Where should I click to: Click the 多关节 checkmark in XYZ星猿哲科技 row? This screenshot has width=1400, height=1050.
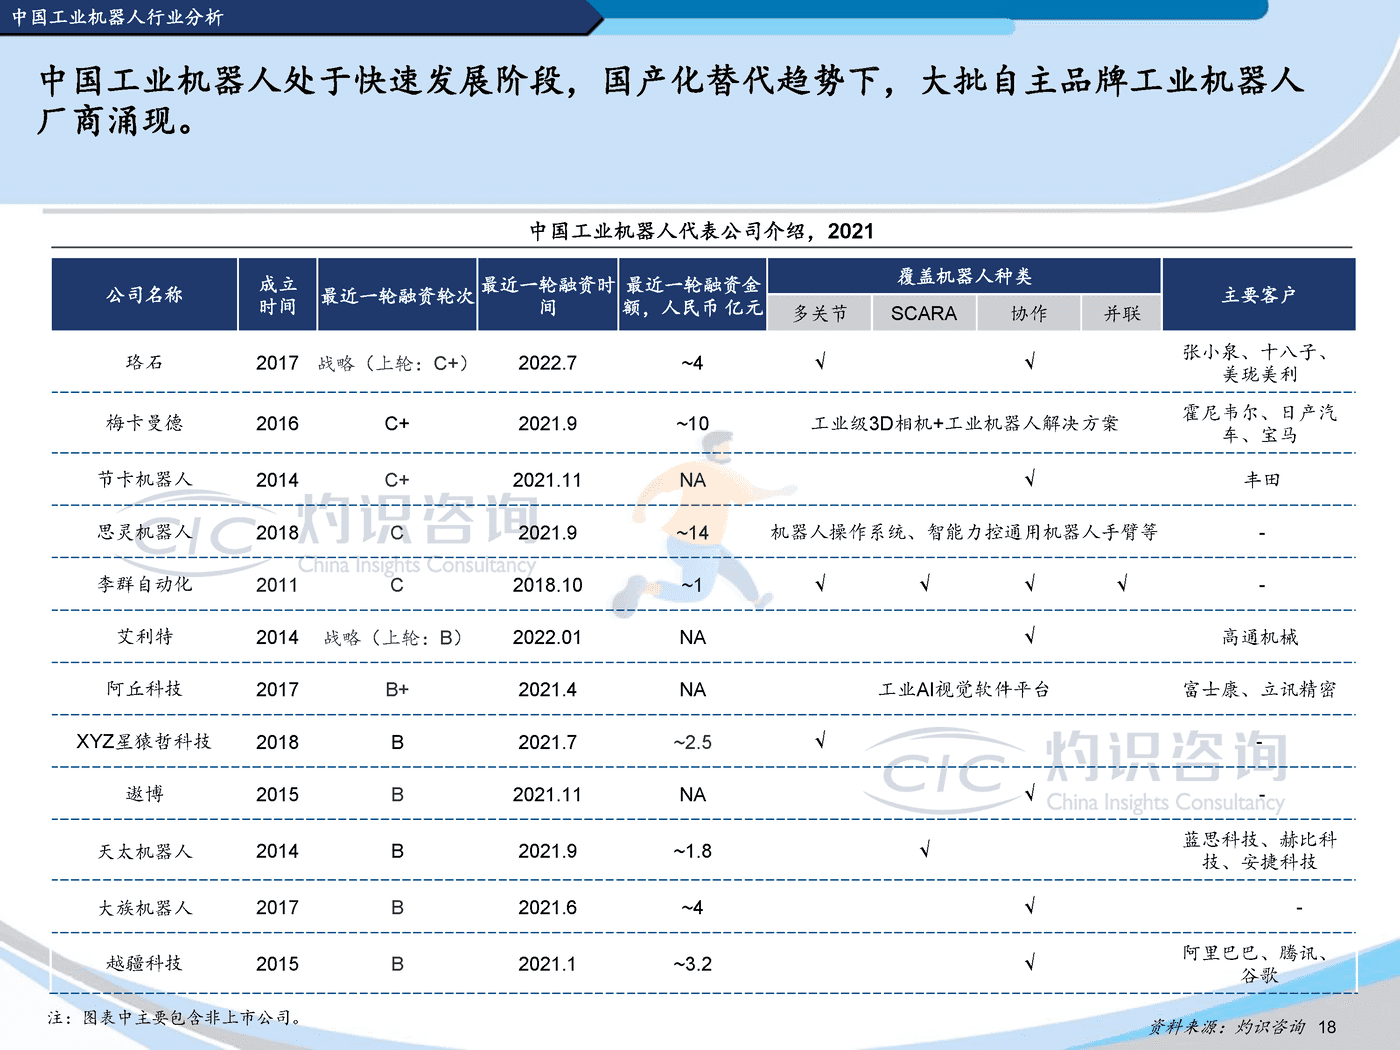tap(820, 740)
